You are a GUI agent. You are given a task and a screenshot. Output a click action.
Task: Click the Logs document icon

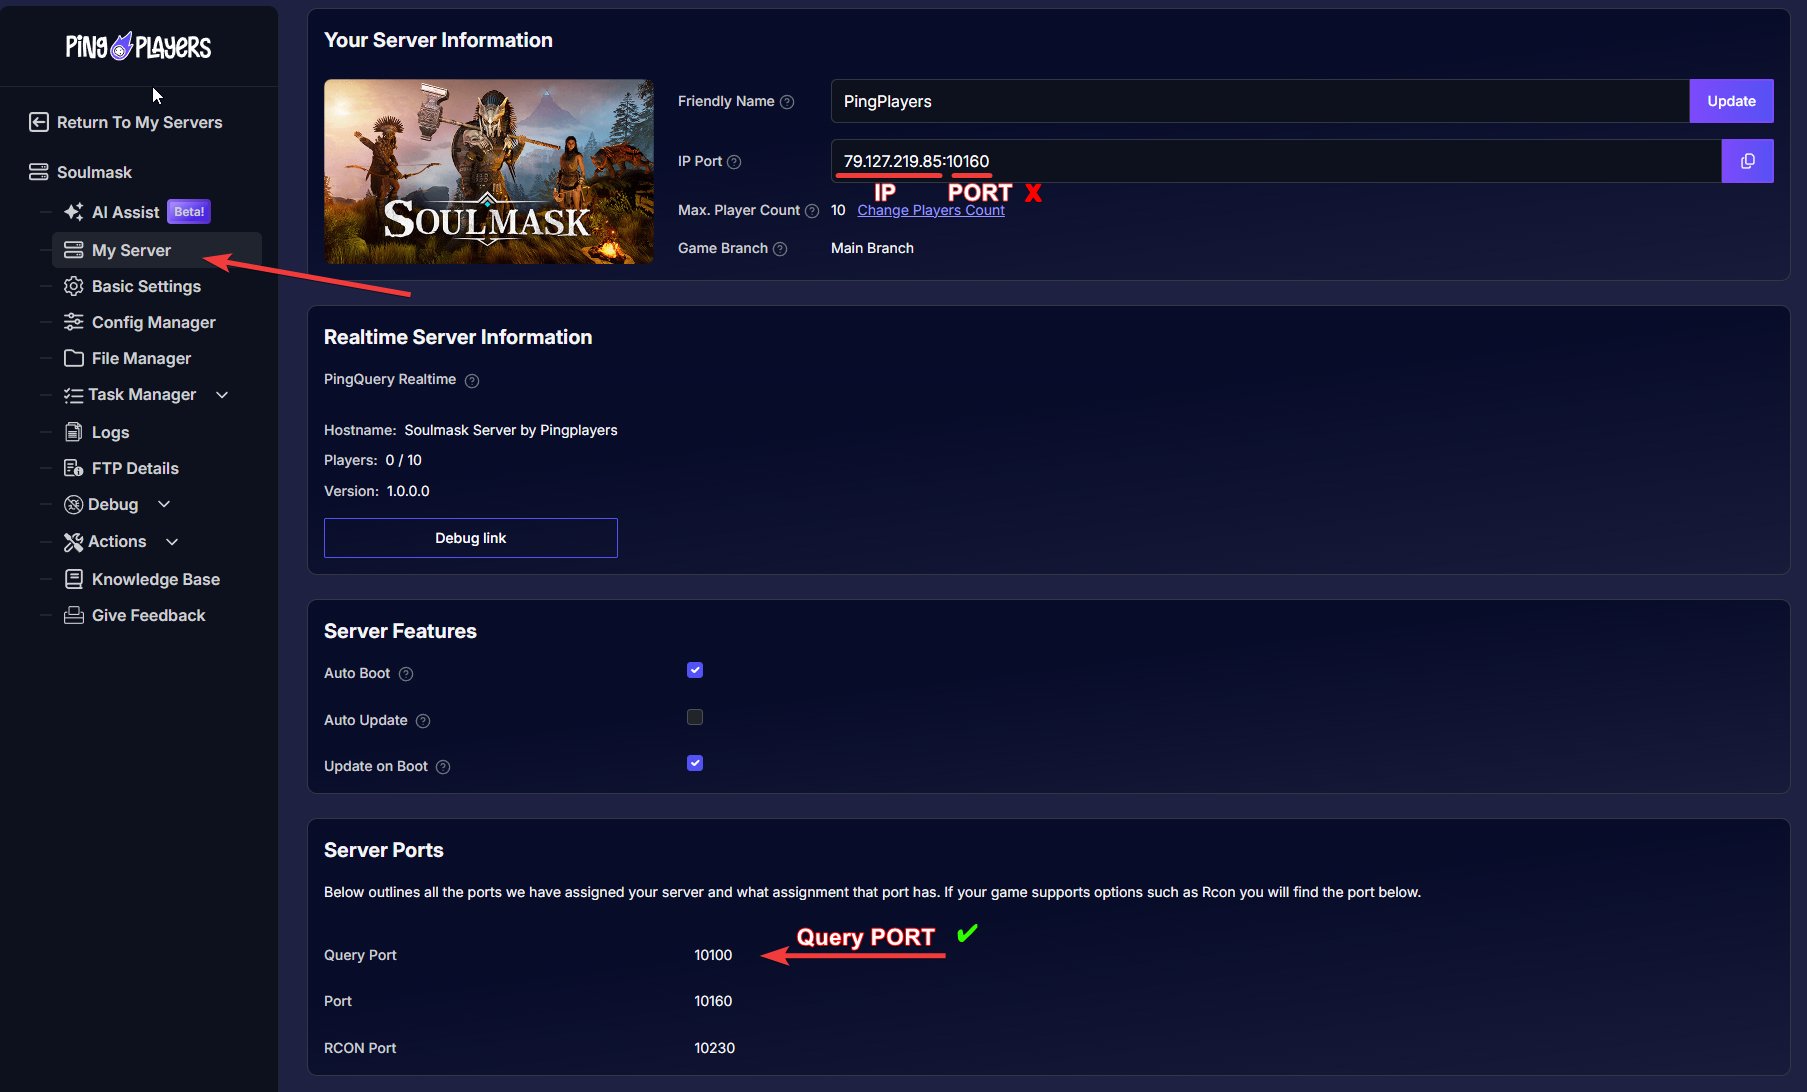point(74,432)
